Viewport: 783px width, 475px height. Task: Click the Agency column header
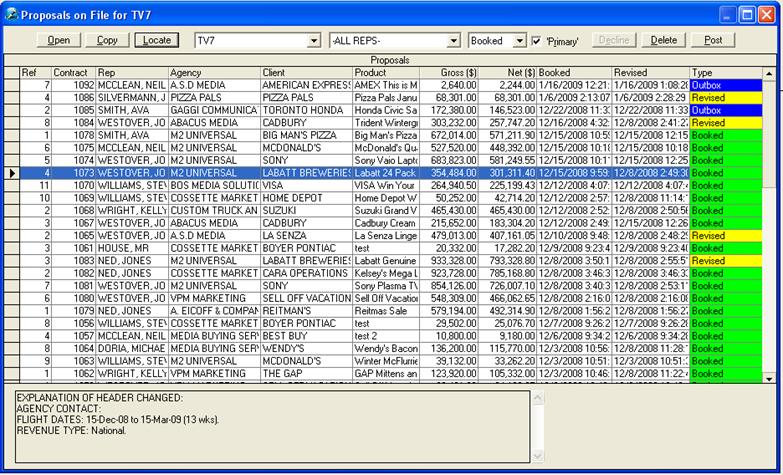[x=214, y=73]
